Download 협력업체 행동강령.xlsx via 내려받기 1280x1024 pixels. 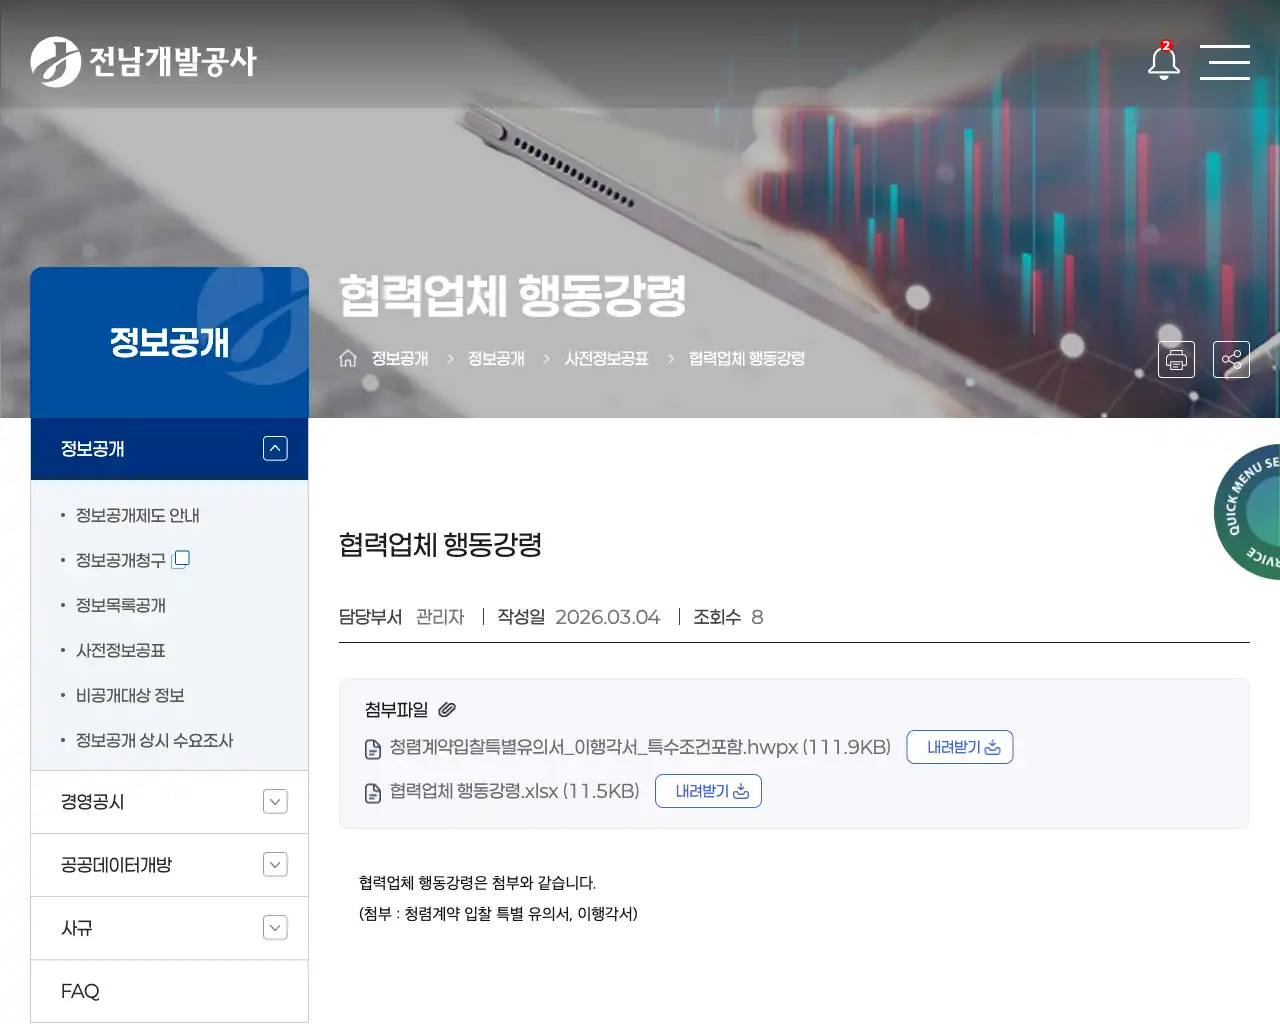708,791
